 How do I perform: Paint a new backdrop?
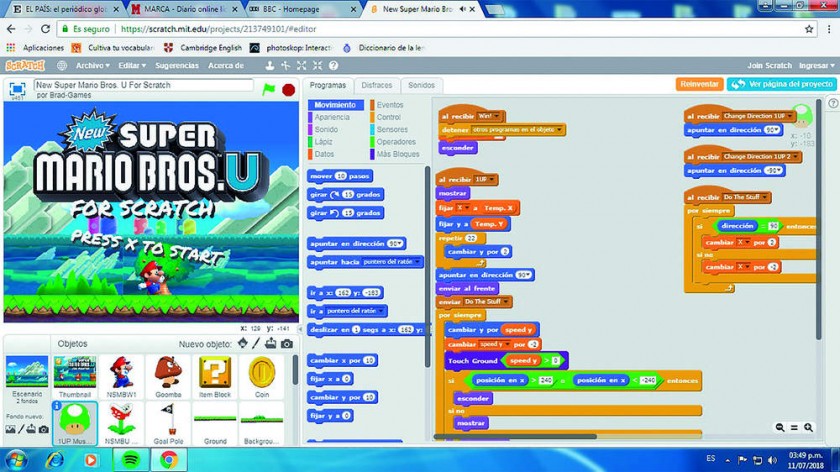point(21,429)
